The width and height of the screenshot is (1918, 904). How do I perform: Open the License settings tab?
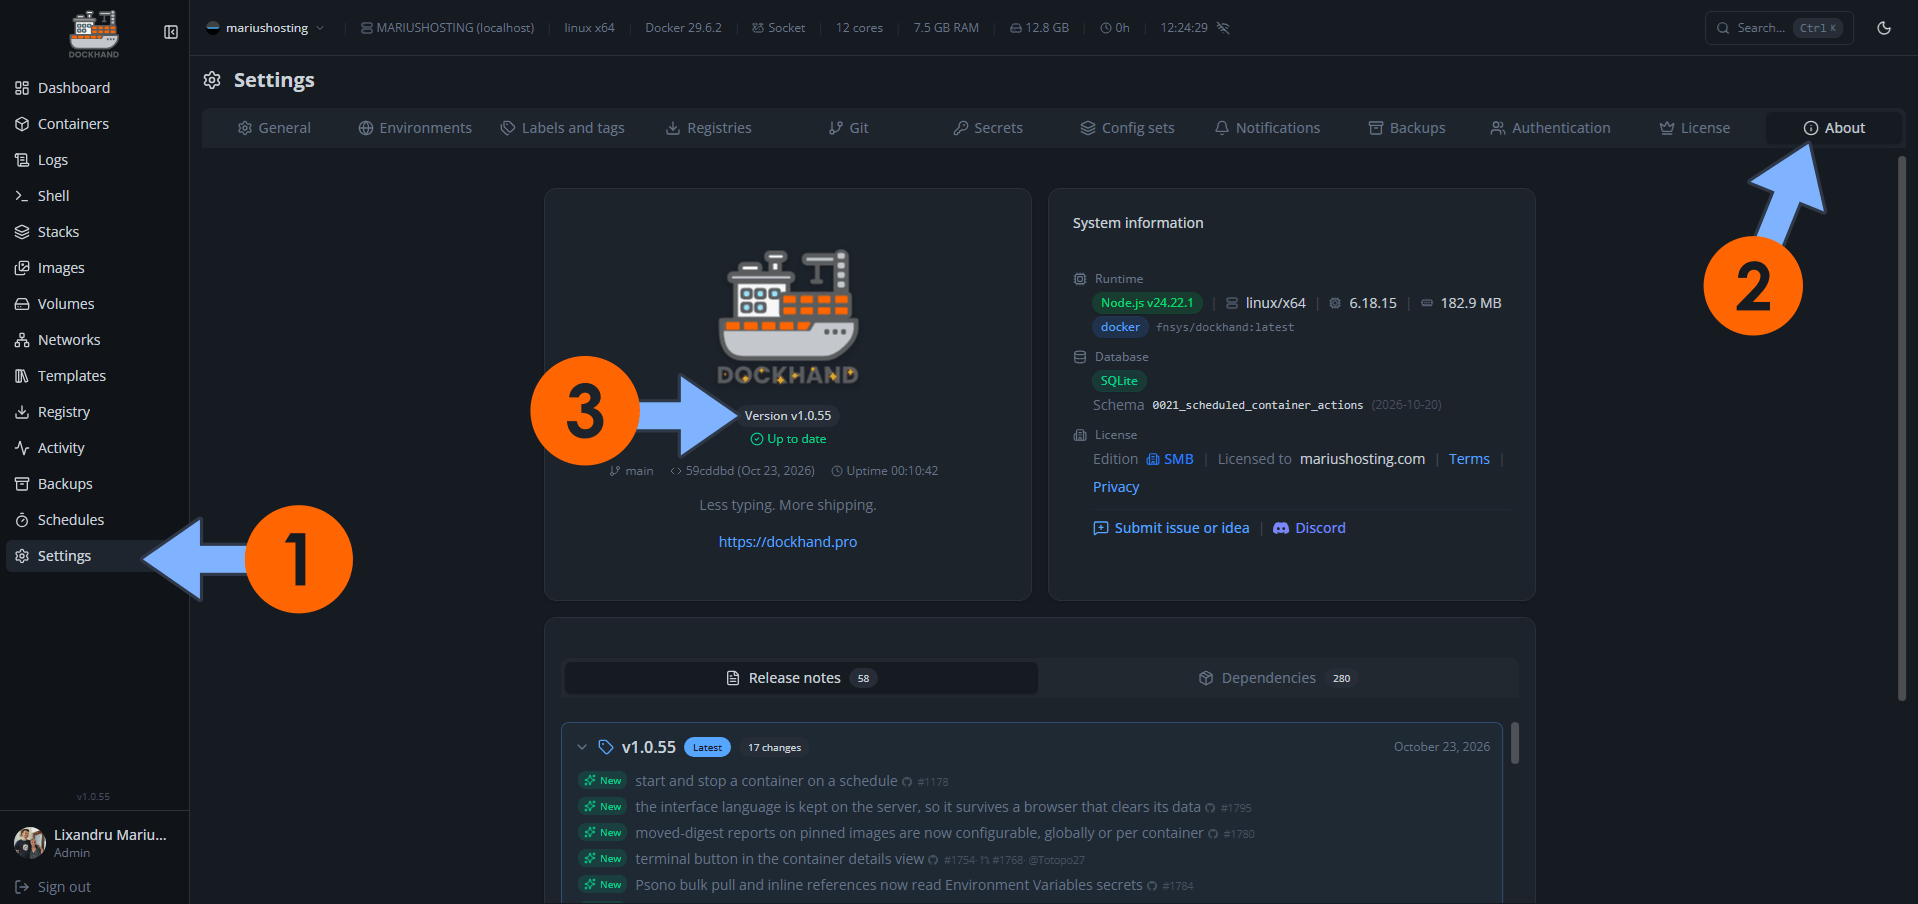(1694, 128)
